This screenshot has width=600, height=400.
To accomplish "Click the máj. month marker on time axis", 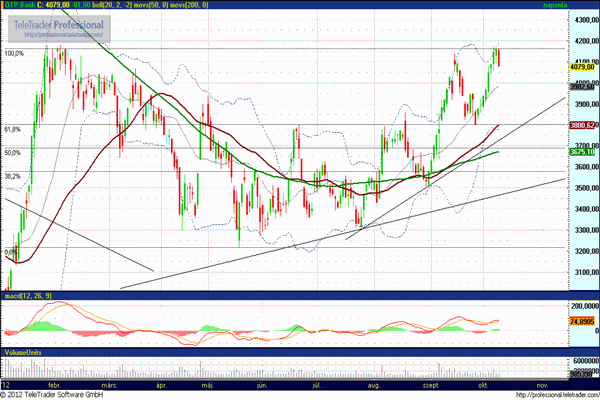I will (207, 383).
